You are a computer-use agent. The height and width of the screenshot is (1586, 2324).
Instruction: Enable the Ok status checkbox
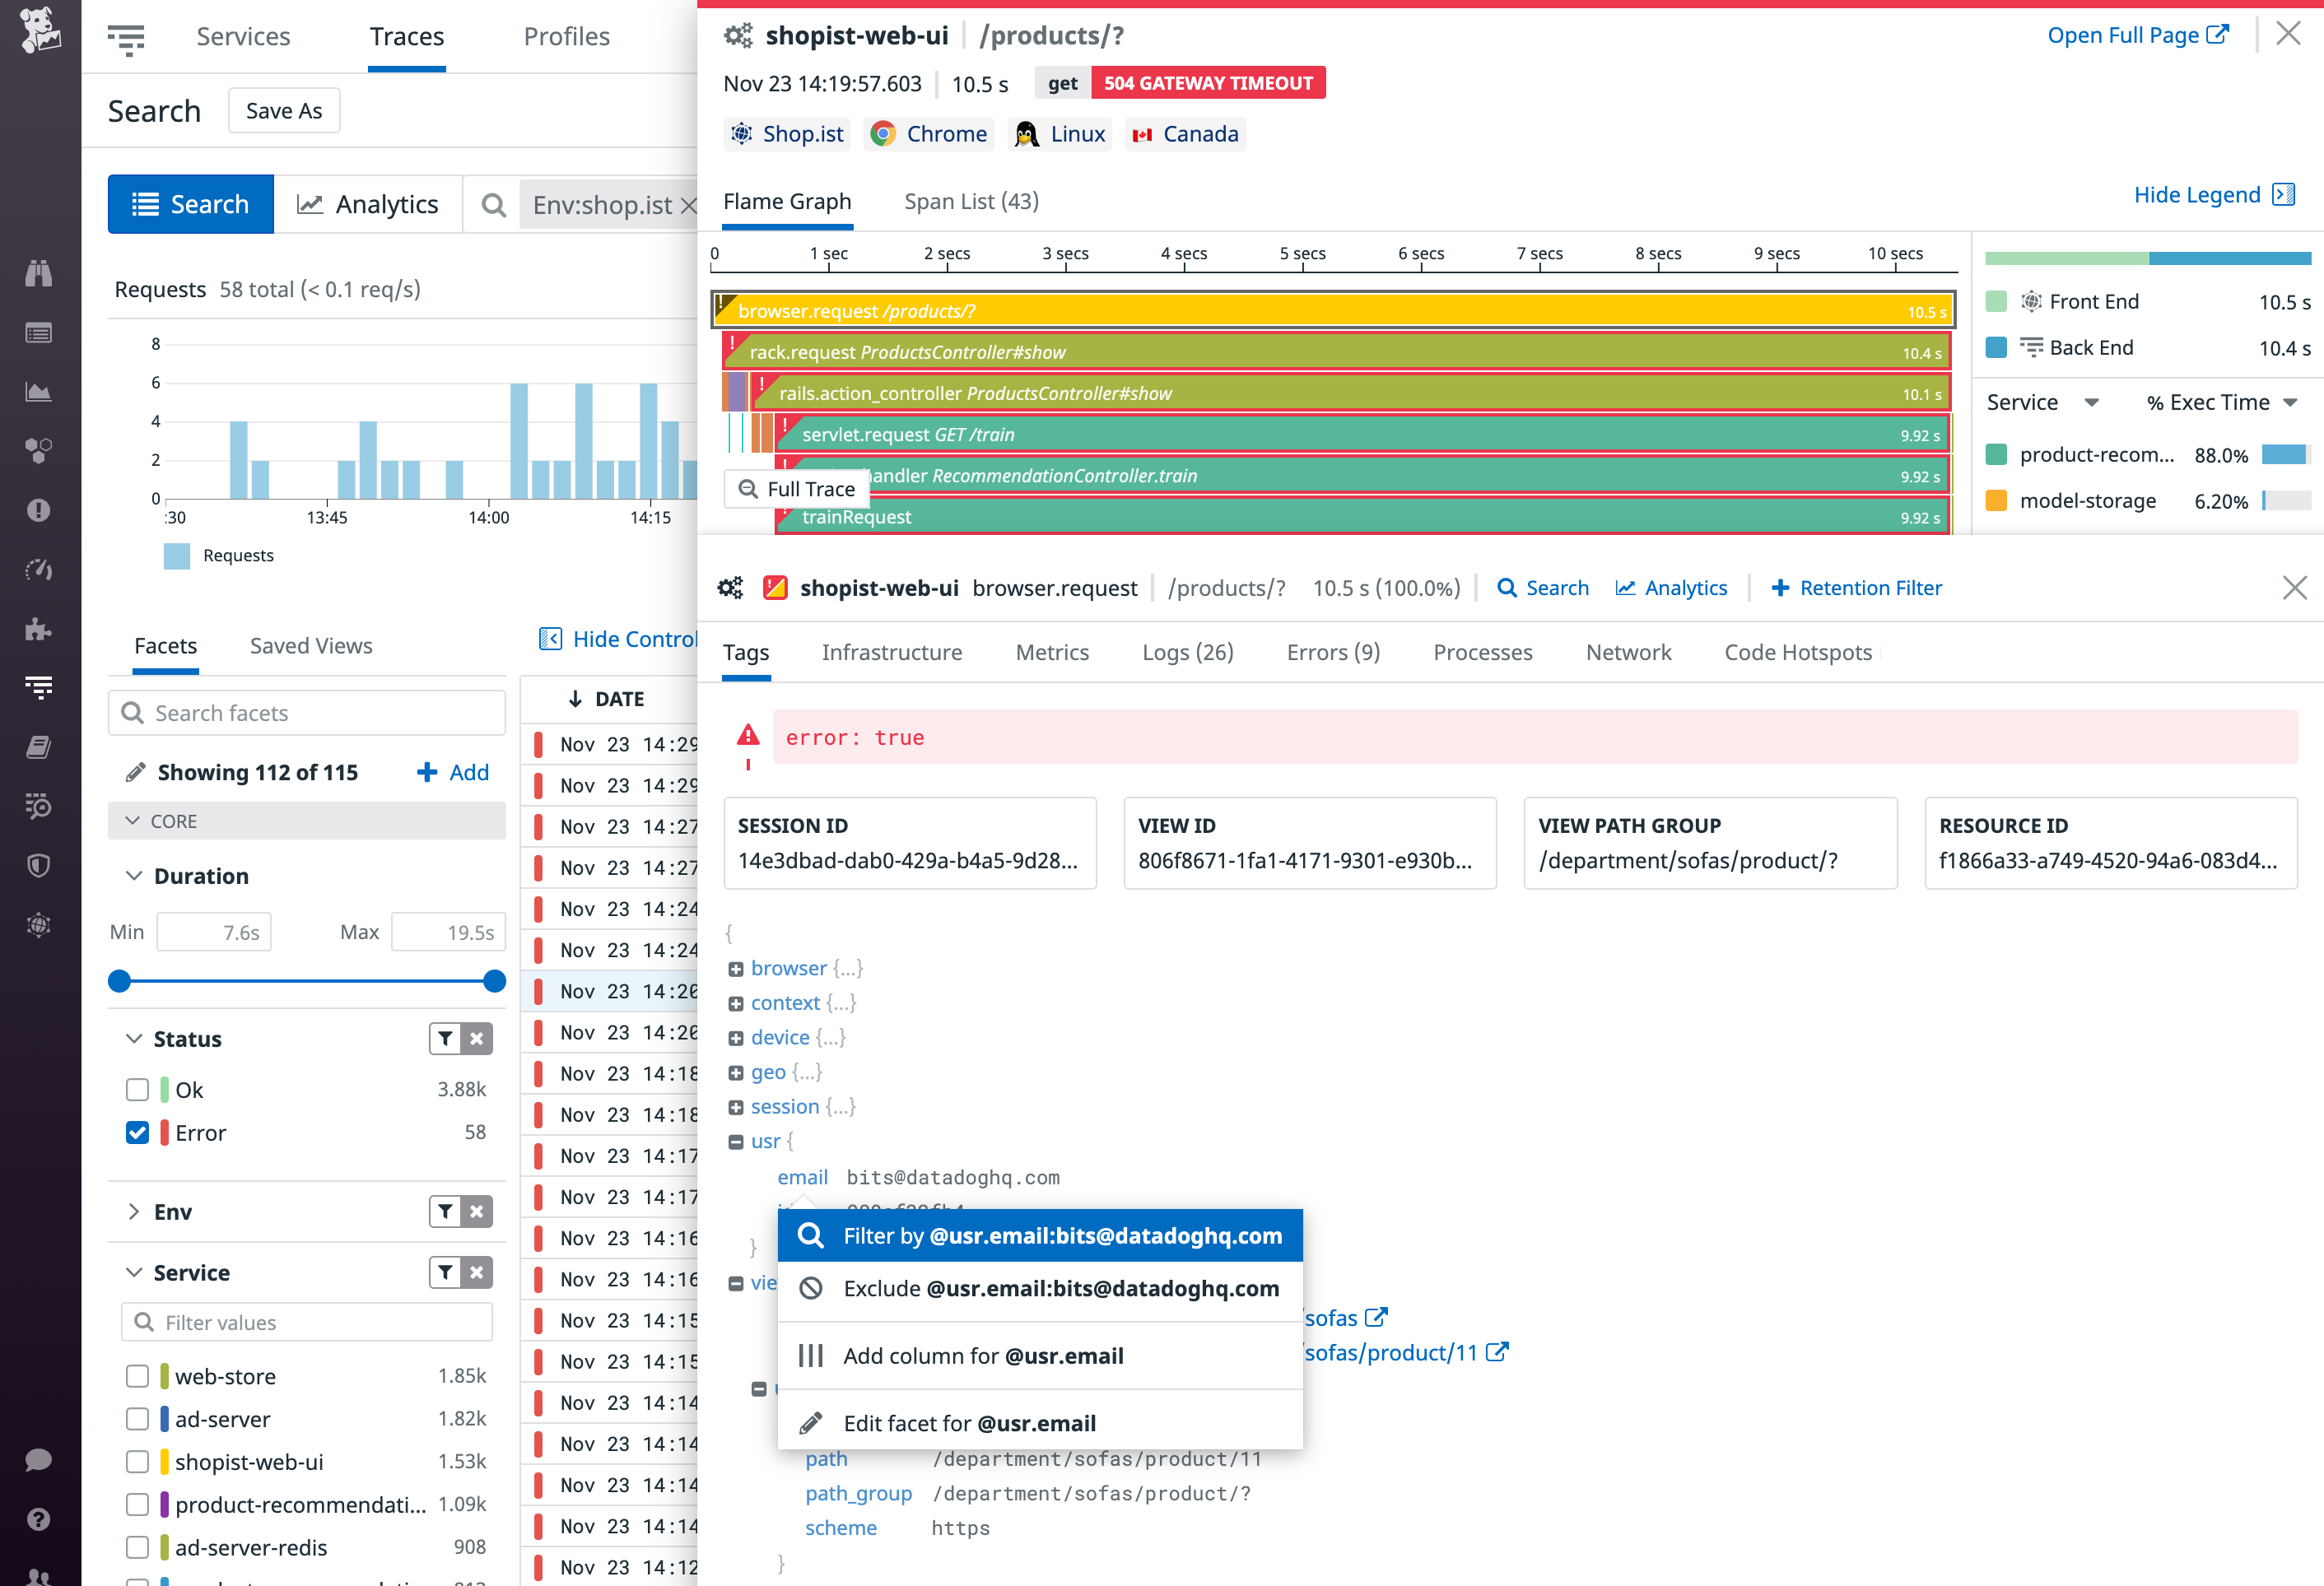[x=137, y=1089]
